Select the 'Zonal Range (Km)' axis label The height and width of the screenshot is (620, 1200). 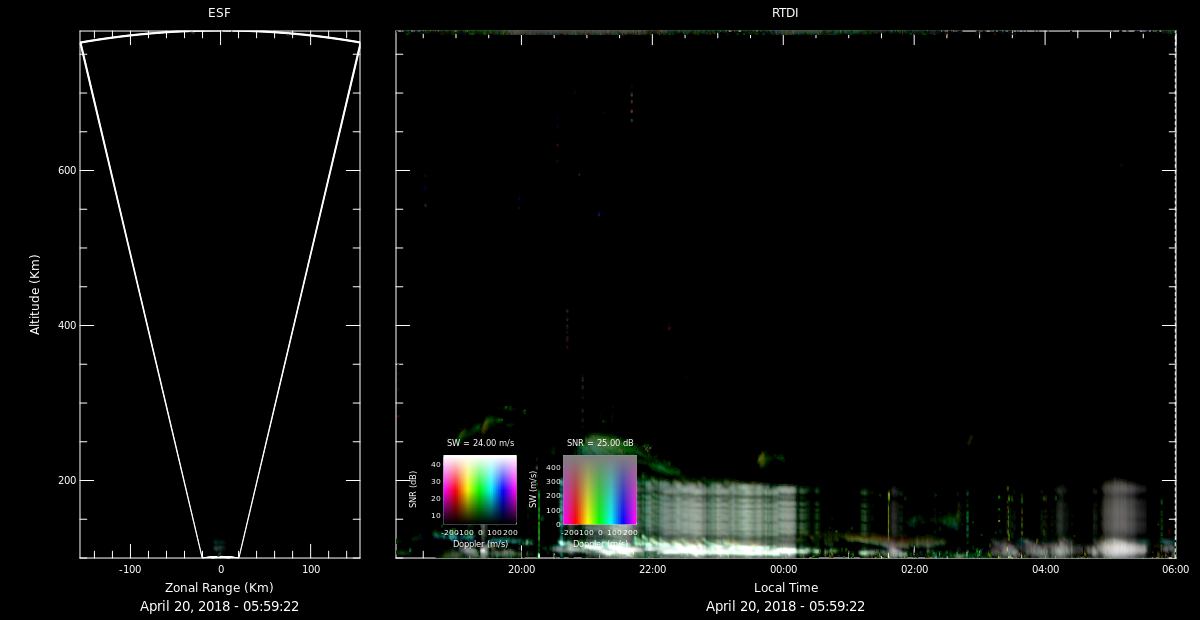(x=219, y=588)
